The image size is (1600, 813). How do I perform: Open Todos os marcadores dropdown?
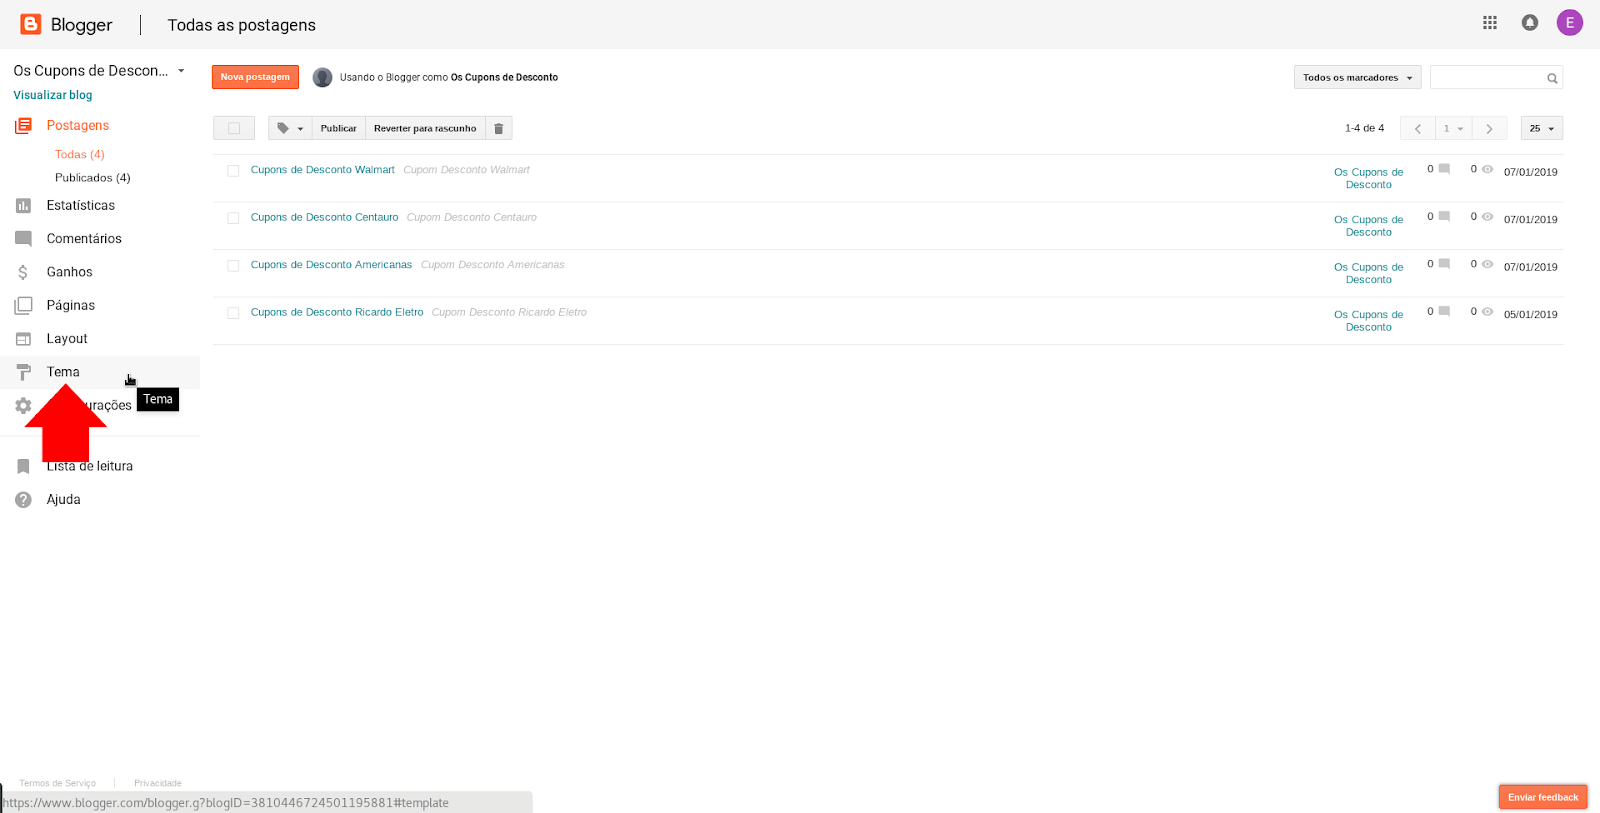(x=1357, y=77)
